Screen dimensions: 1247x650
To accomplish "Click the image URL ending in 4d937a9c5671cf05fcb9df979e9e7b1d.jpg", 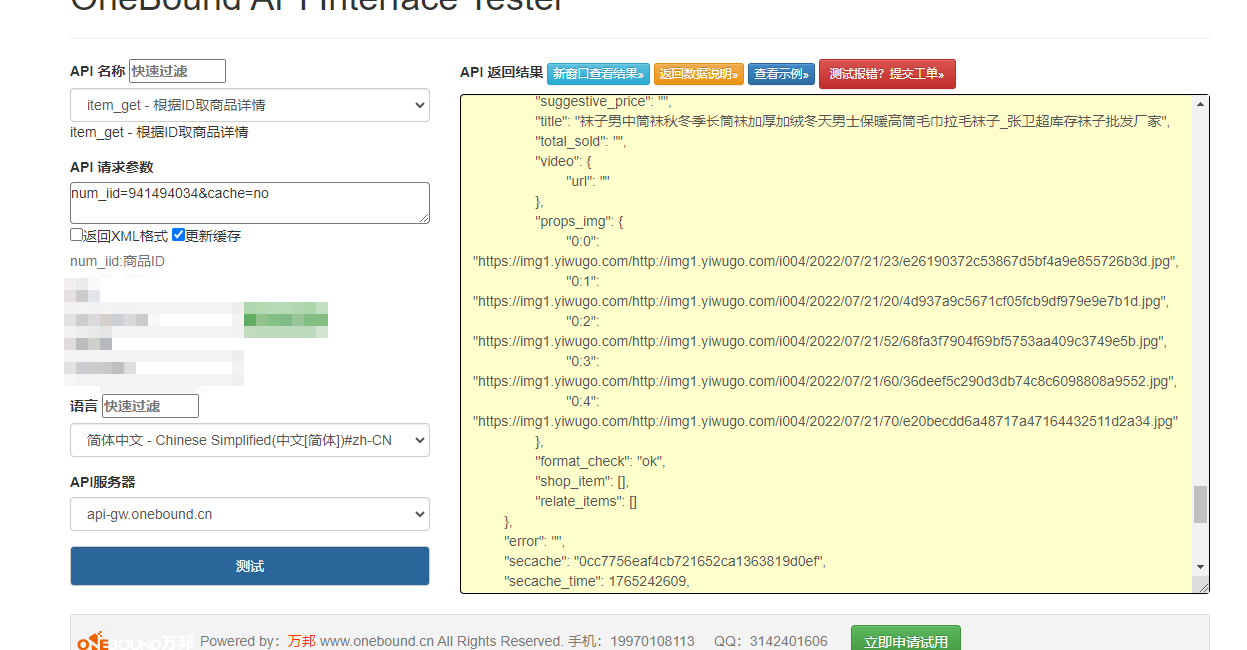I will [821, 301].
